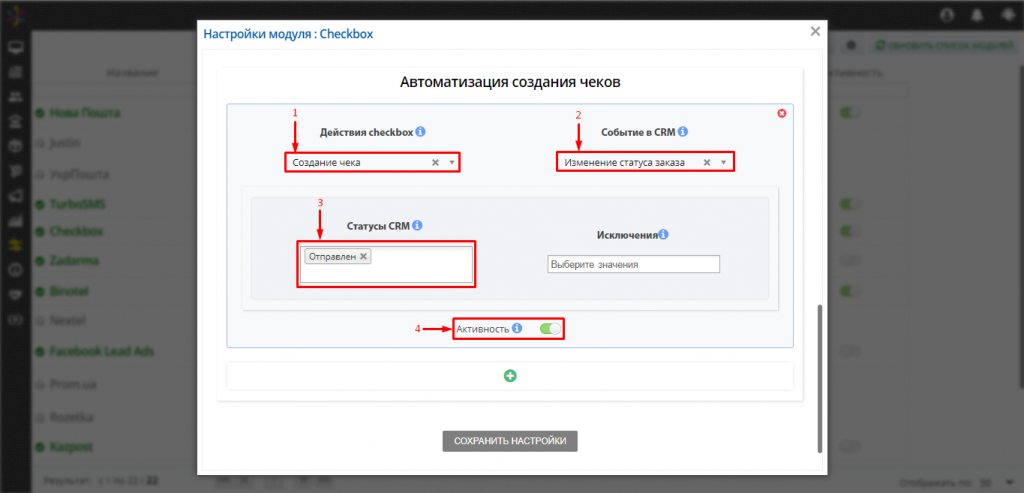Image resolution: width=1024 pixels, height=493 pixels.
Task: Open the megaphone icon in left sidebar
Action: pyautogui.click(x=15, y=196)
